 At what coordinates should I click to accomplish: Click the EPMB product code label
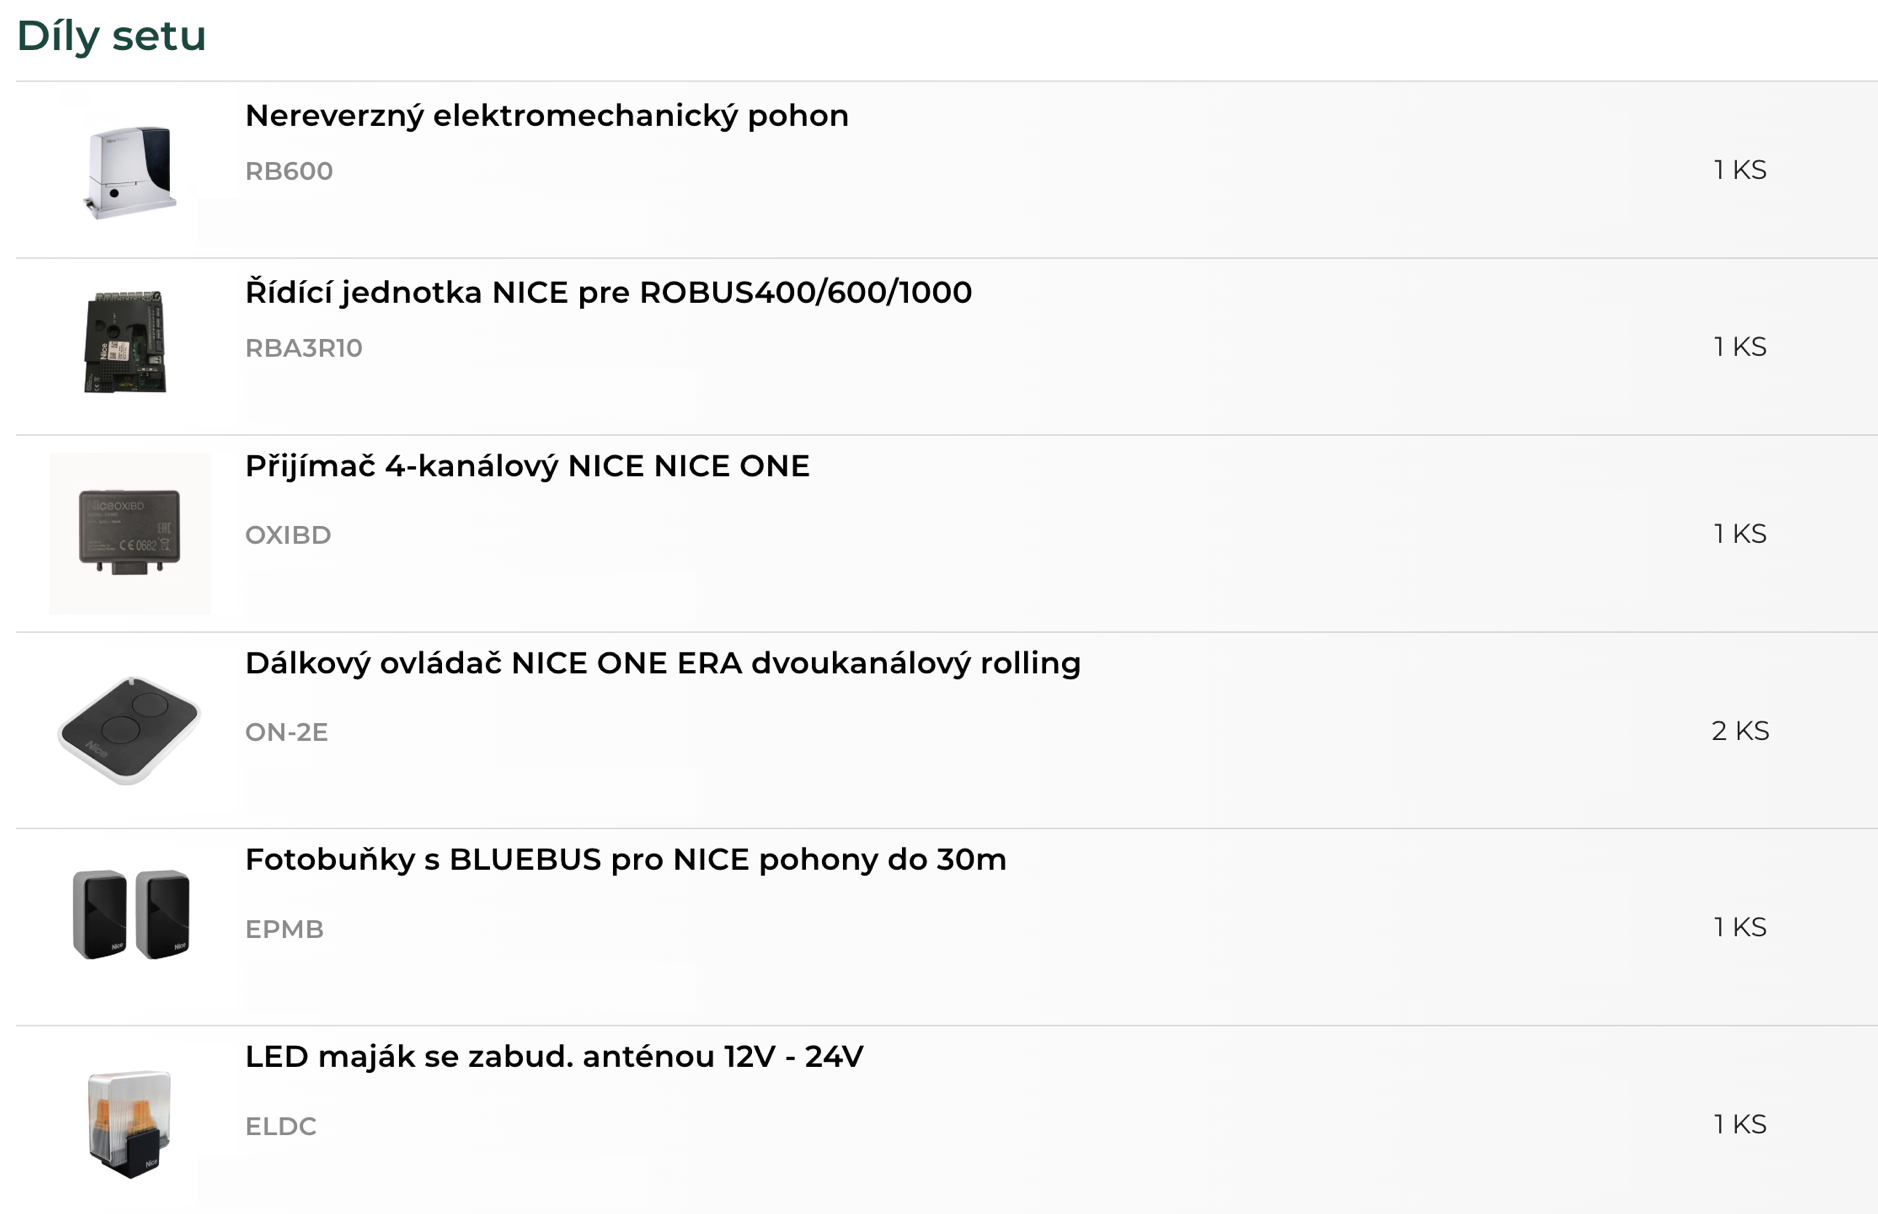pyautogui.click(x=284, y=929)
